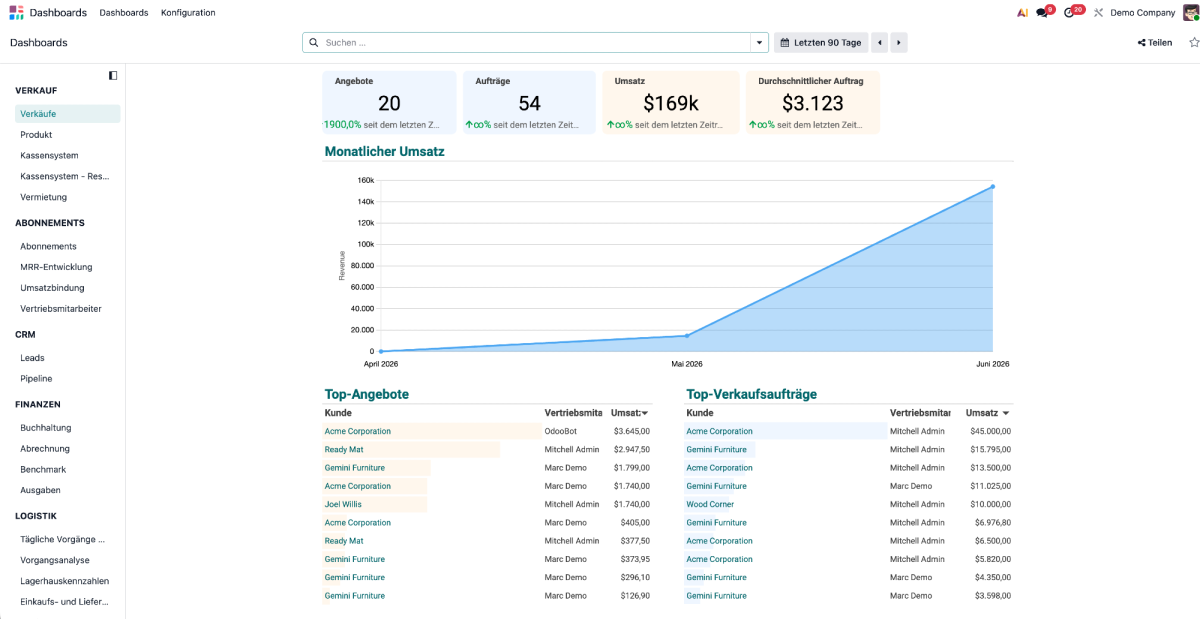Open the conversations messages icon
Viewport: 1200px width, 619px height.
[x=1045, y=12]
